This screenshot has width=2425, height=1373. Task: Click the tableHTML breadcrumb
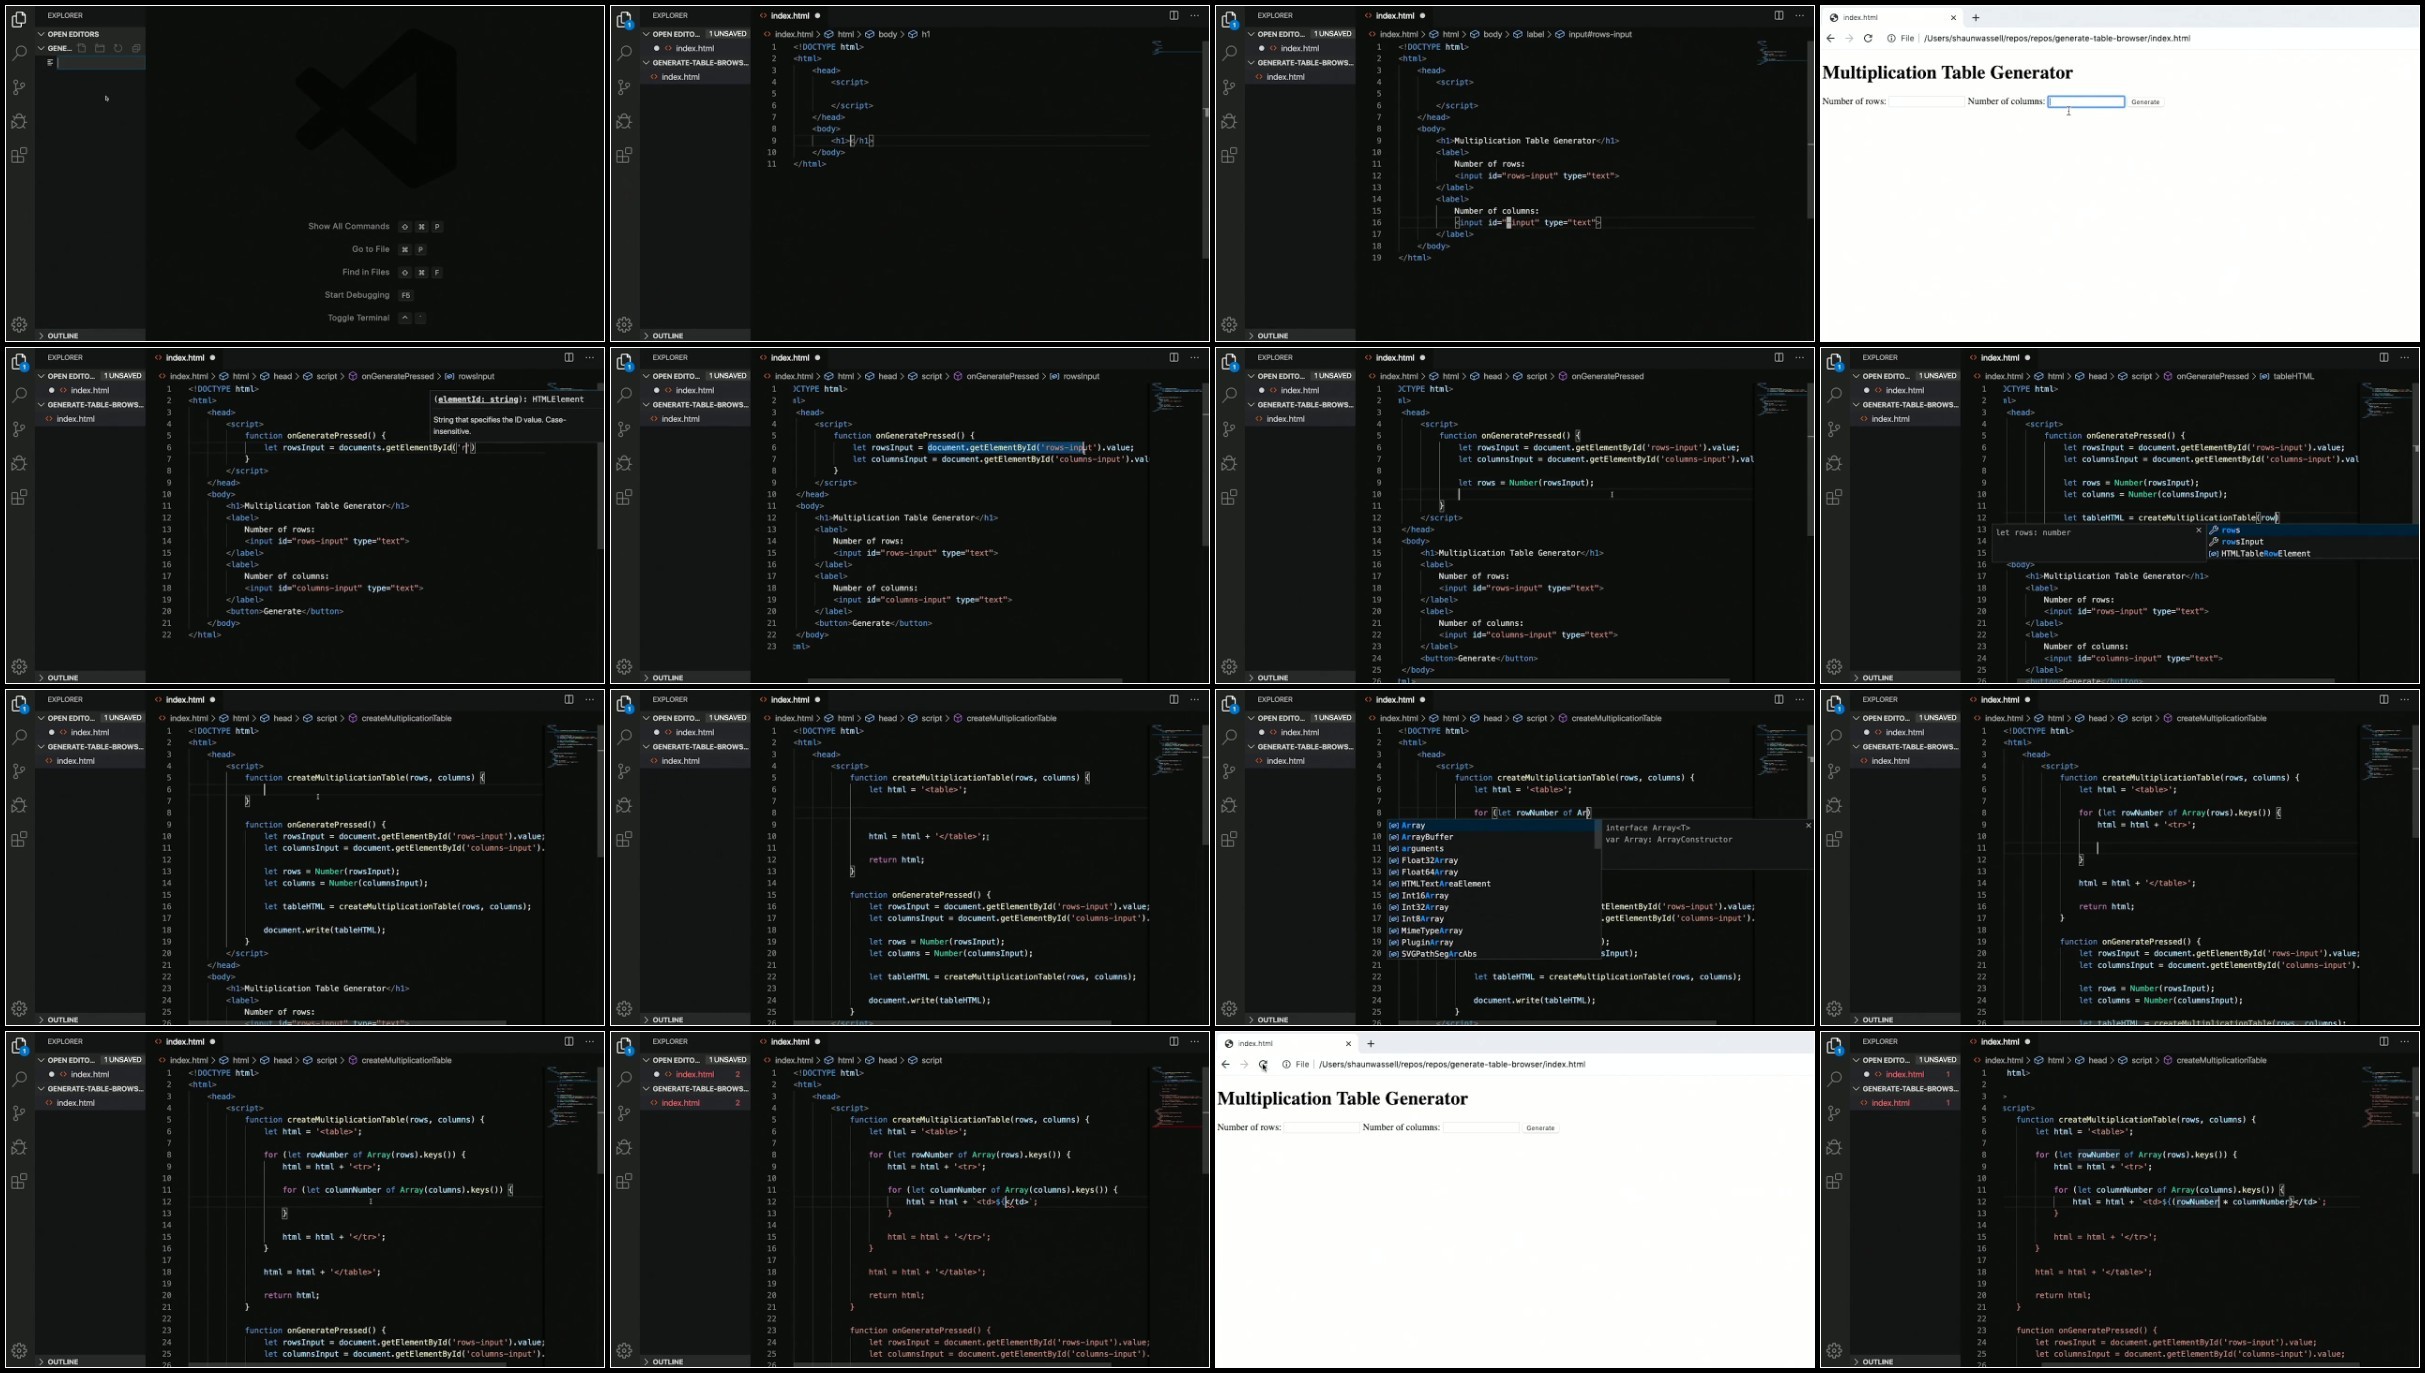pyautogui.click(x=2287, y=377)
